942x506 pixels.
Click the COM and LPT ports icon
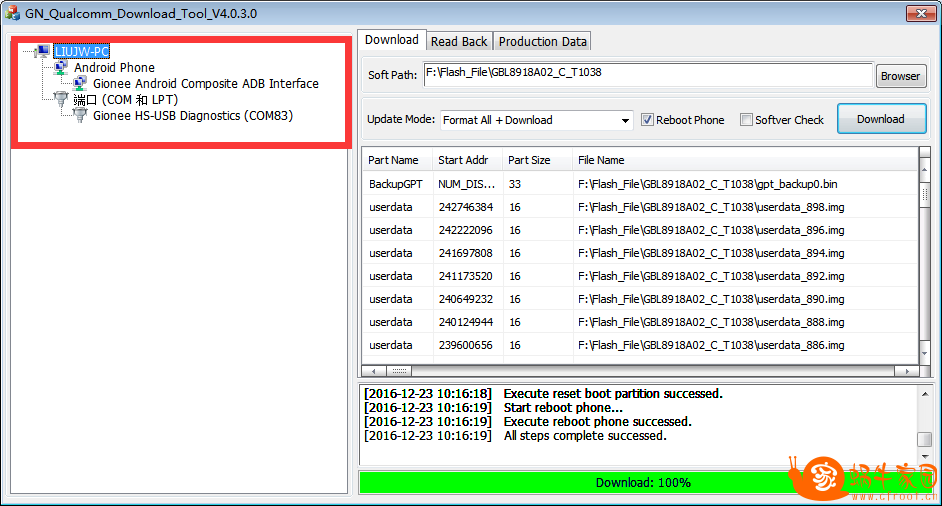61,99
